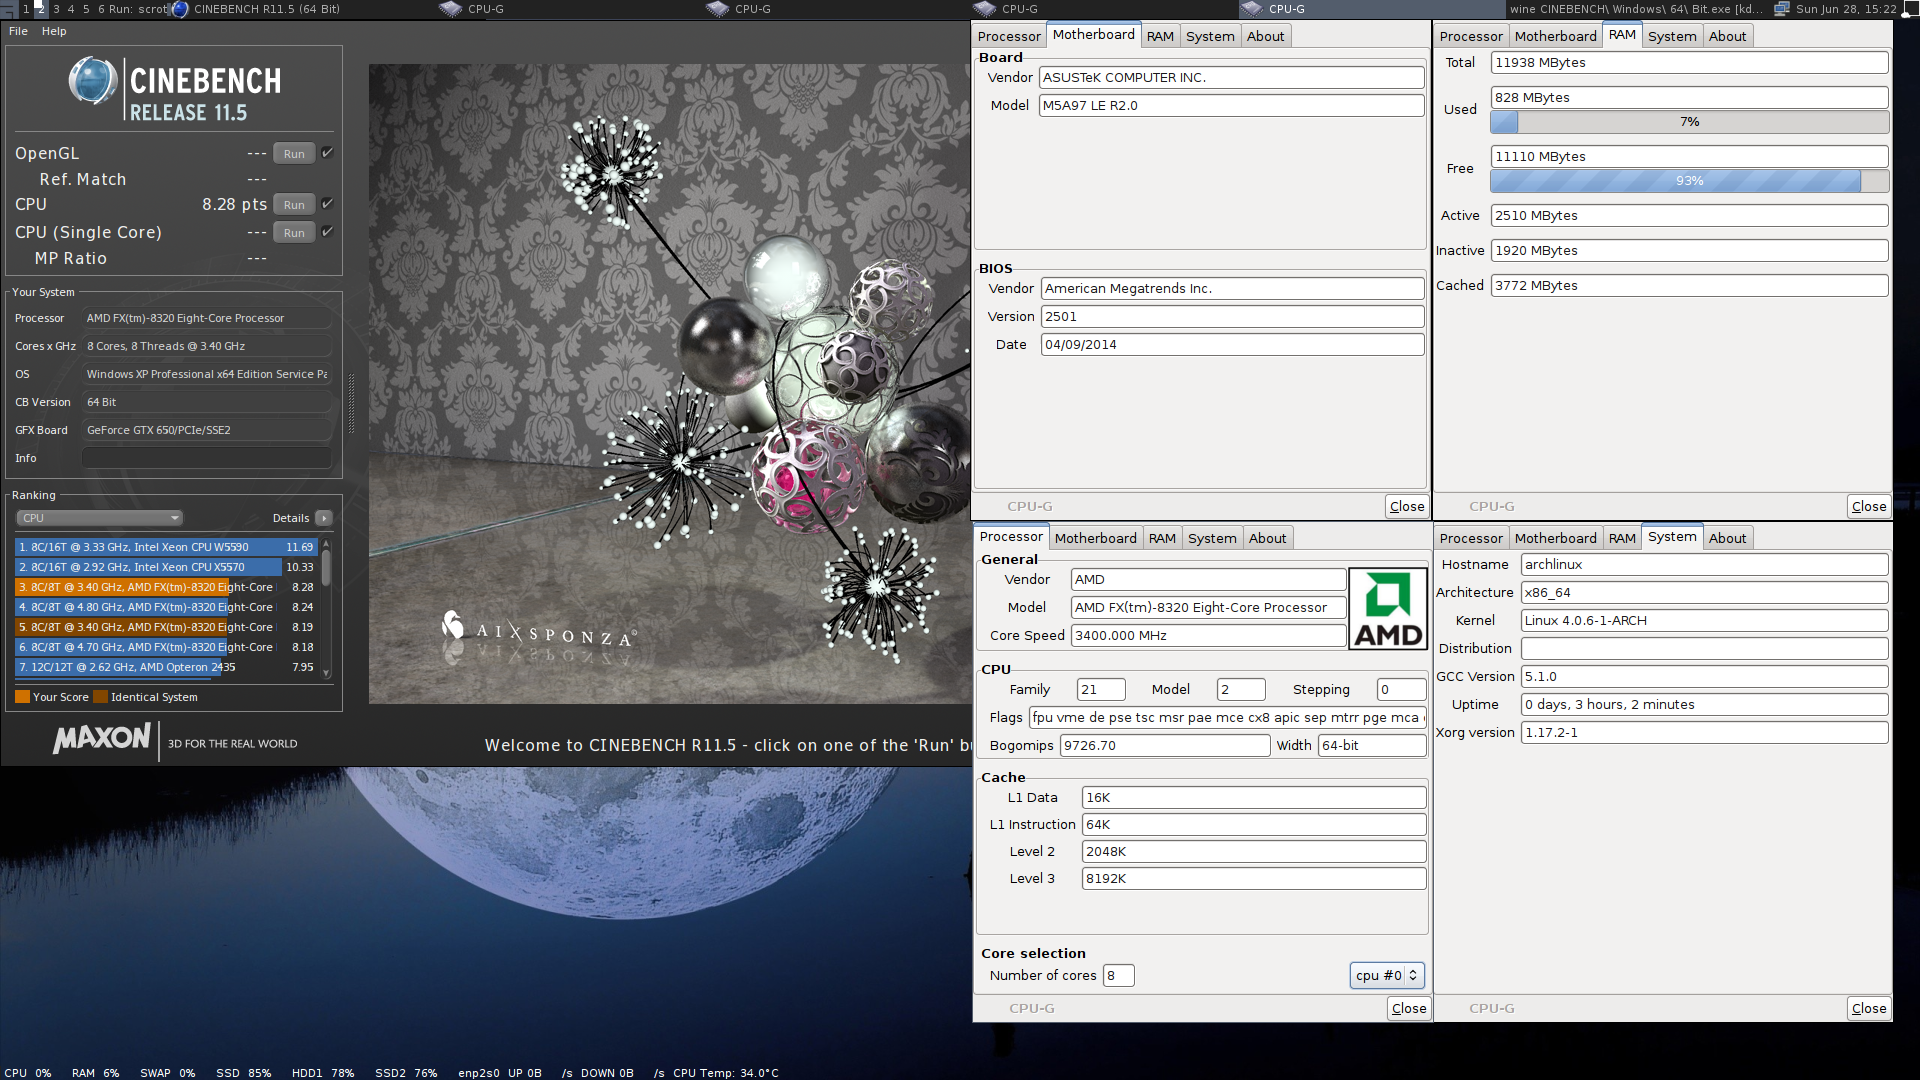The image size is (1920, 1080).
Task: Click the wine CINEBENCH taskbar entry
Action: pyautogui.click(x=1636, y=9)
